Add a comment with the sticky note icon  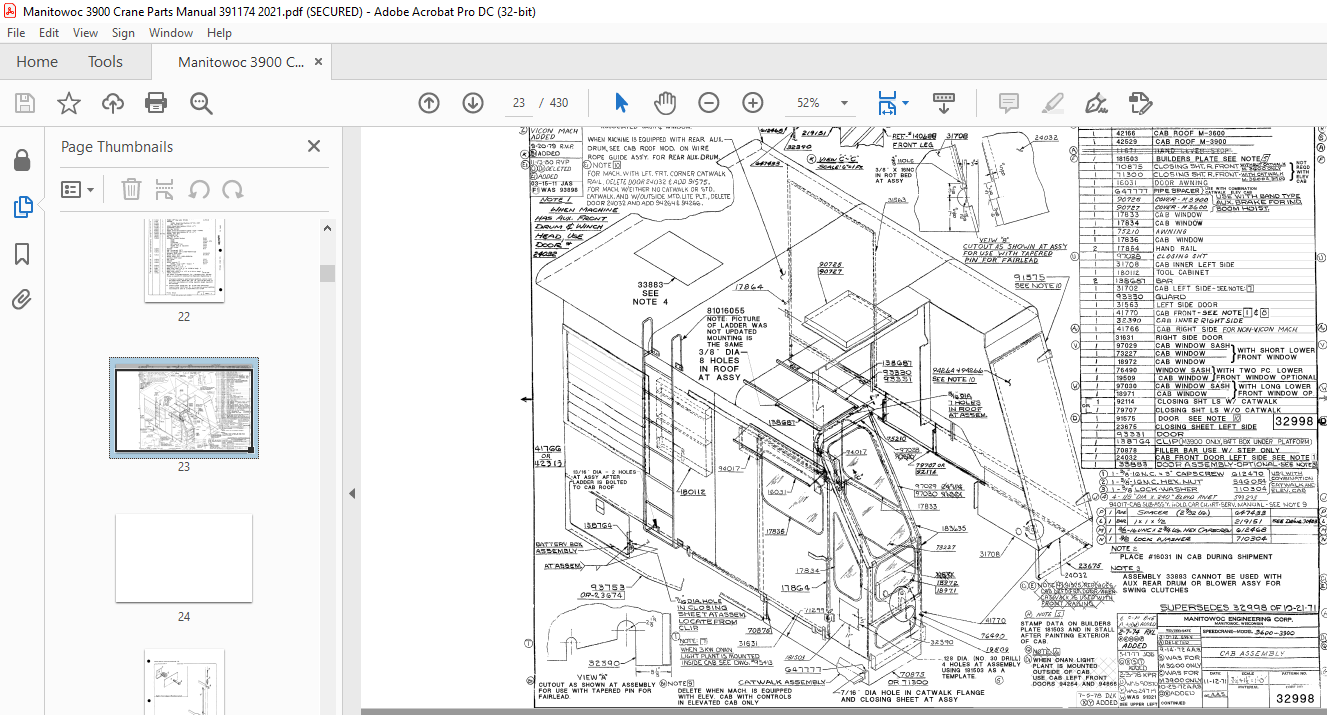(1008, 103)
